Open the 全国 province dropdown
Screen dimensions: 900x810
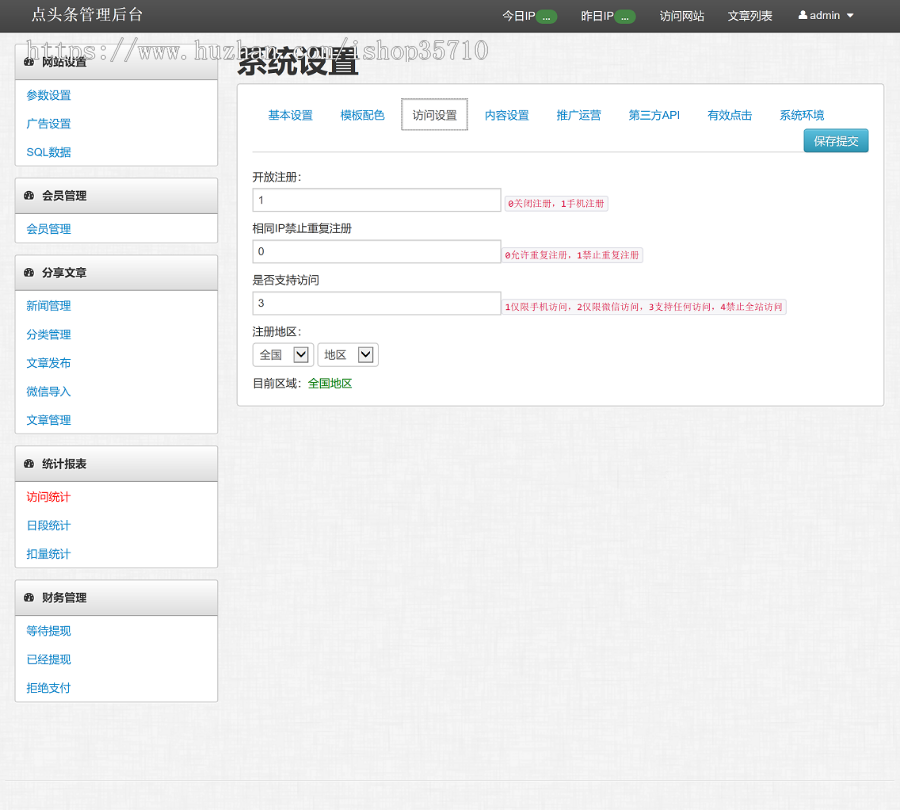click(283, 355)
